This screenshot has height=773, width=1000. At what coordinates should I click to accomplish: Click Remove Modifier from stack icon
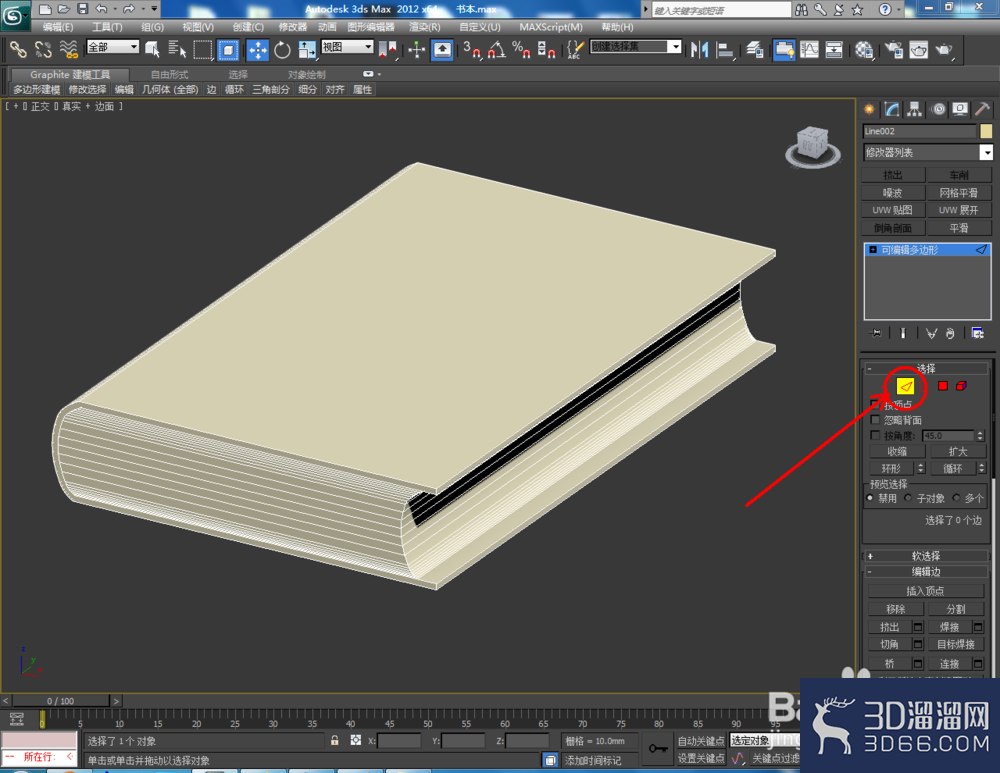pos(950,333)
